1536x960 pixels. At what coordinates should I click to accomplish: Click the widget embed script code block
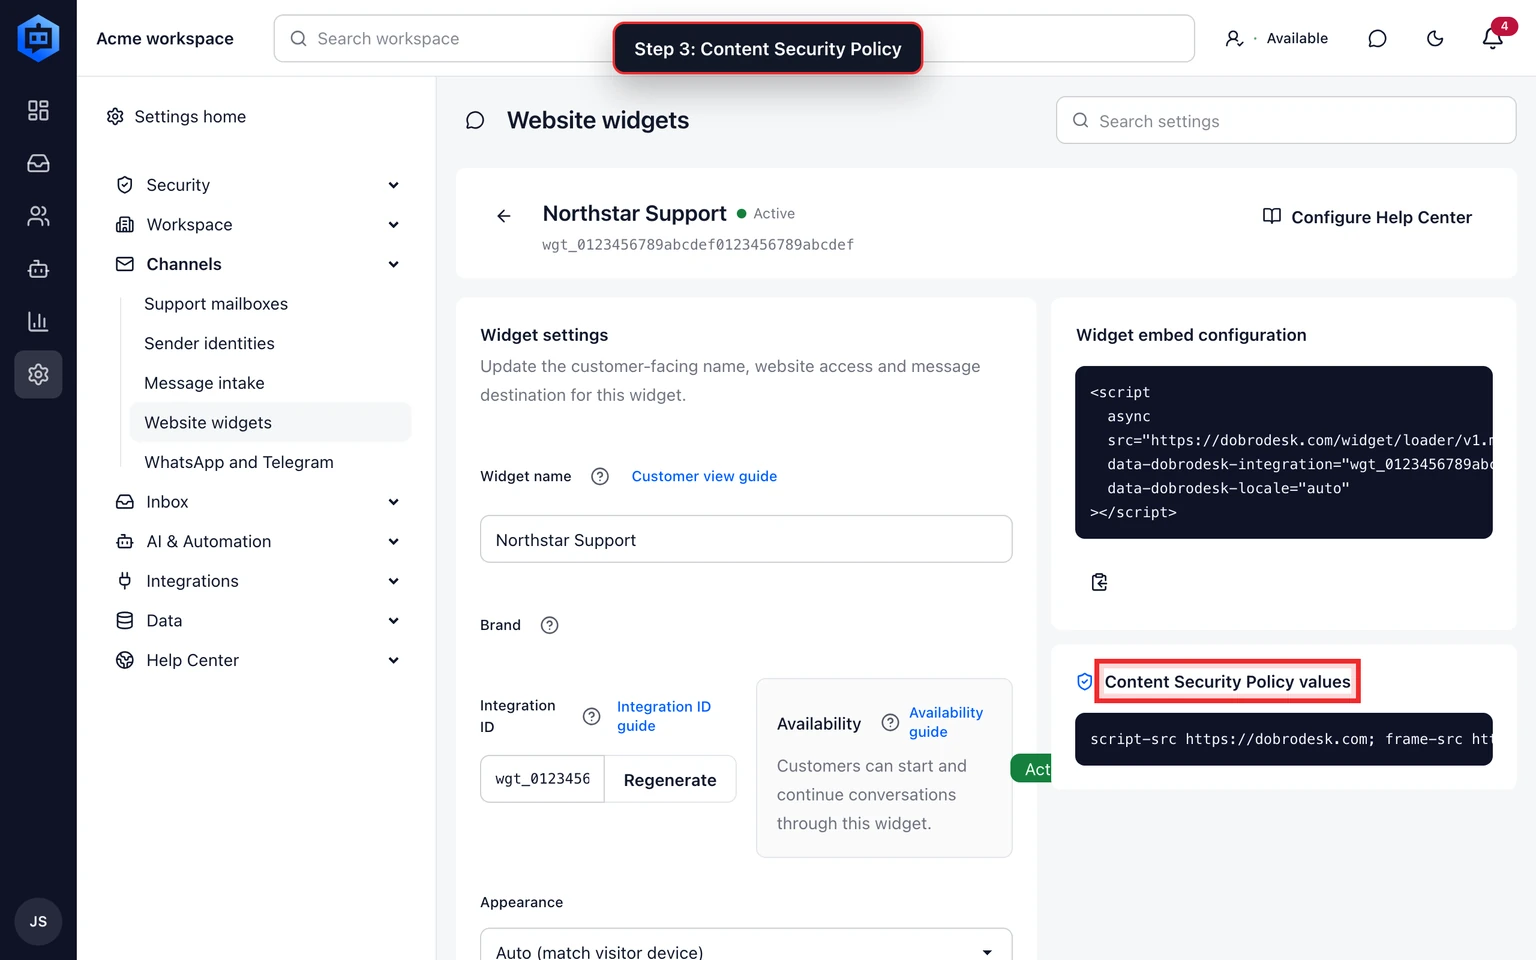[x=1284, y=452]
